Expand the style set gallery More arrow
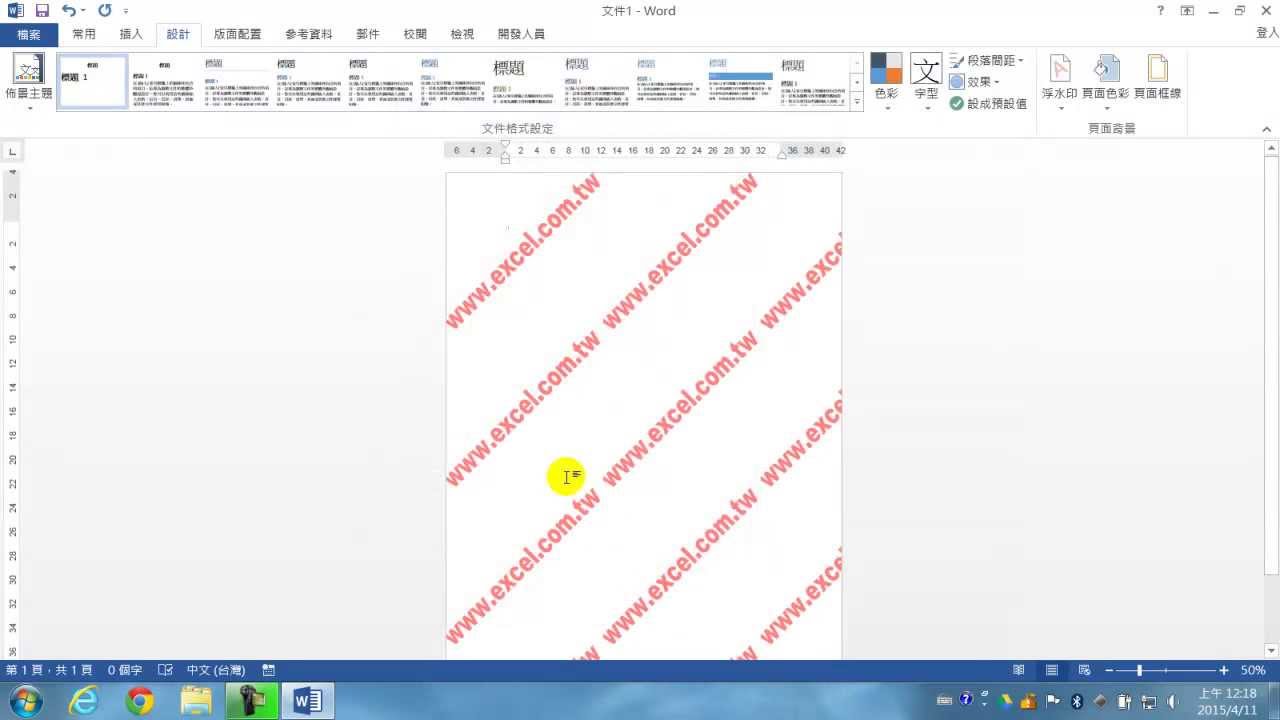 [x=857, y=102]
